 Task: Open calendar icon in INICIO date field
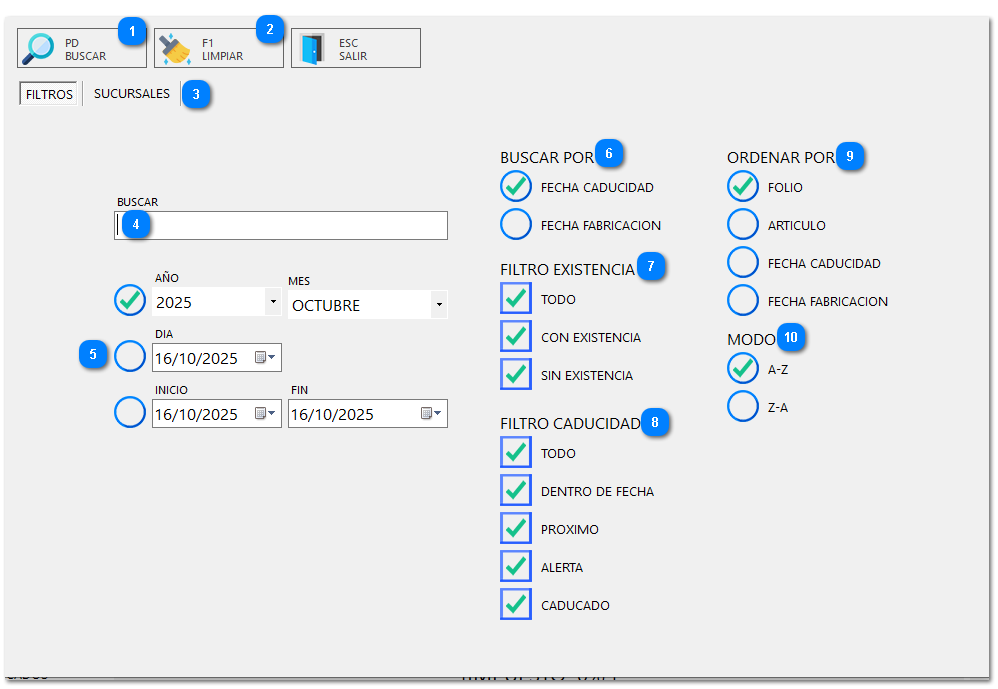pos(264,414)
